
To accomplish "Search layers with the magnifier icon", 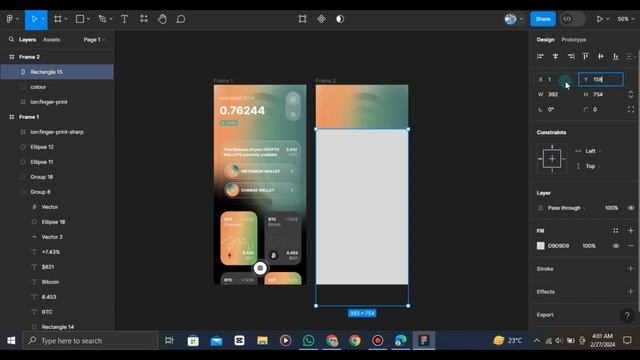I will [11, 40].
